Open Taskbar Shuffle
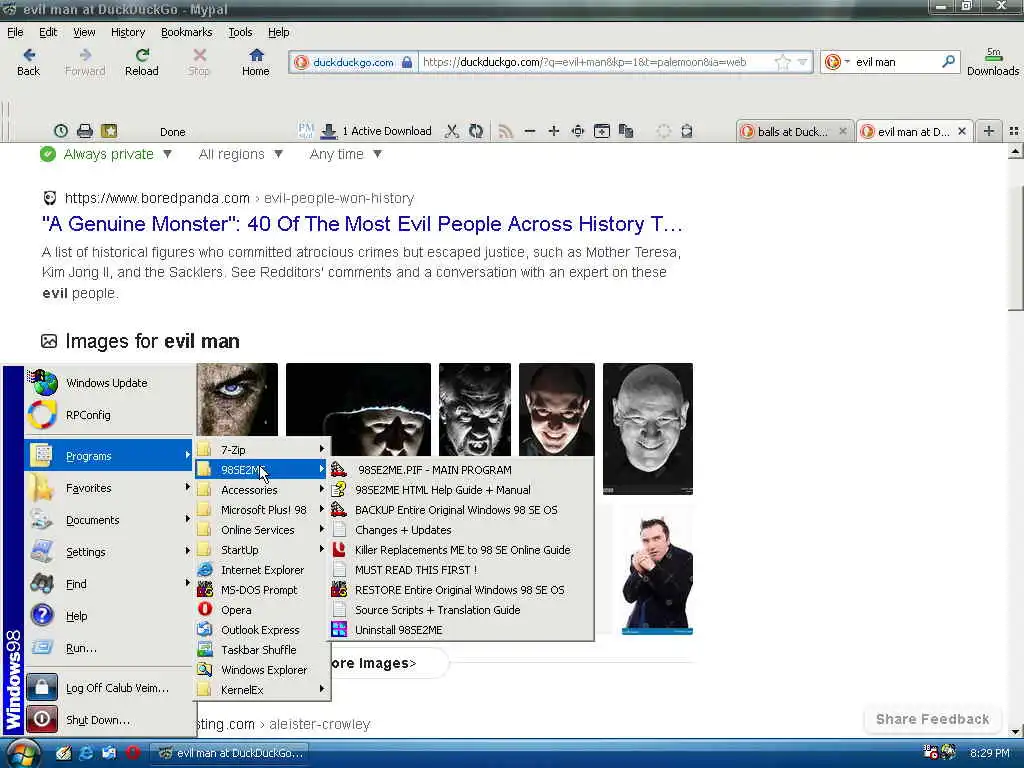The height and width of the screenshot is (768, 1024). point(262,650)
